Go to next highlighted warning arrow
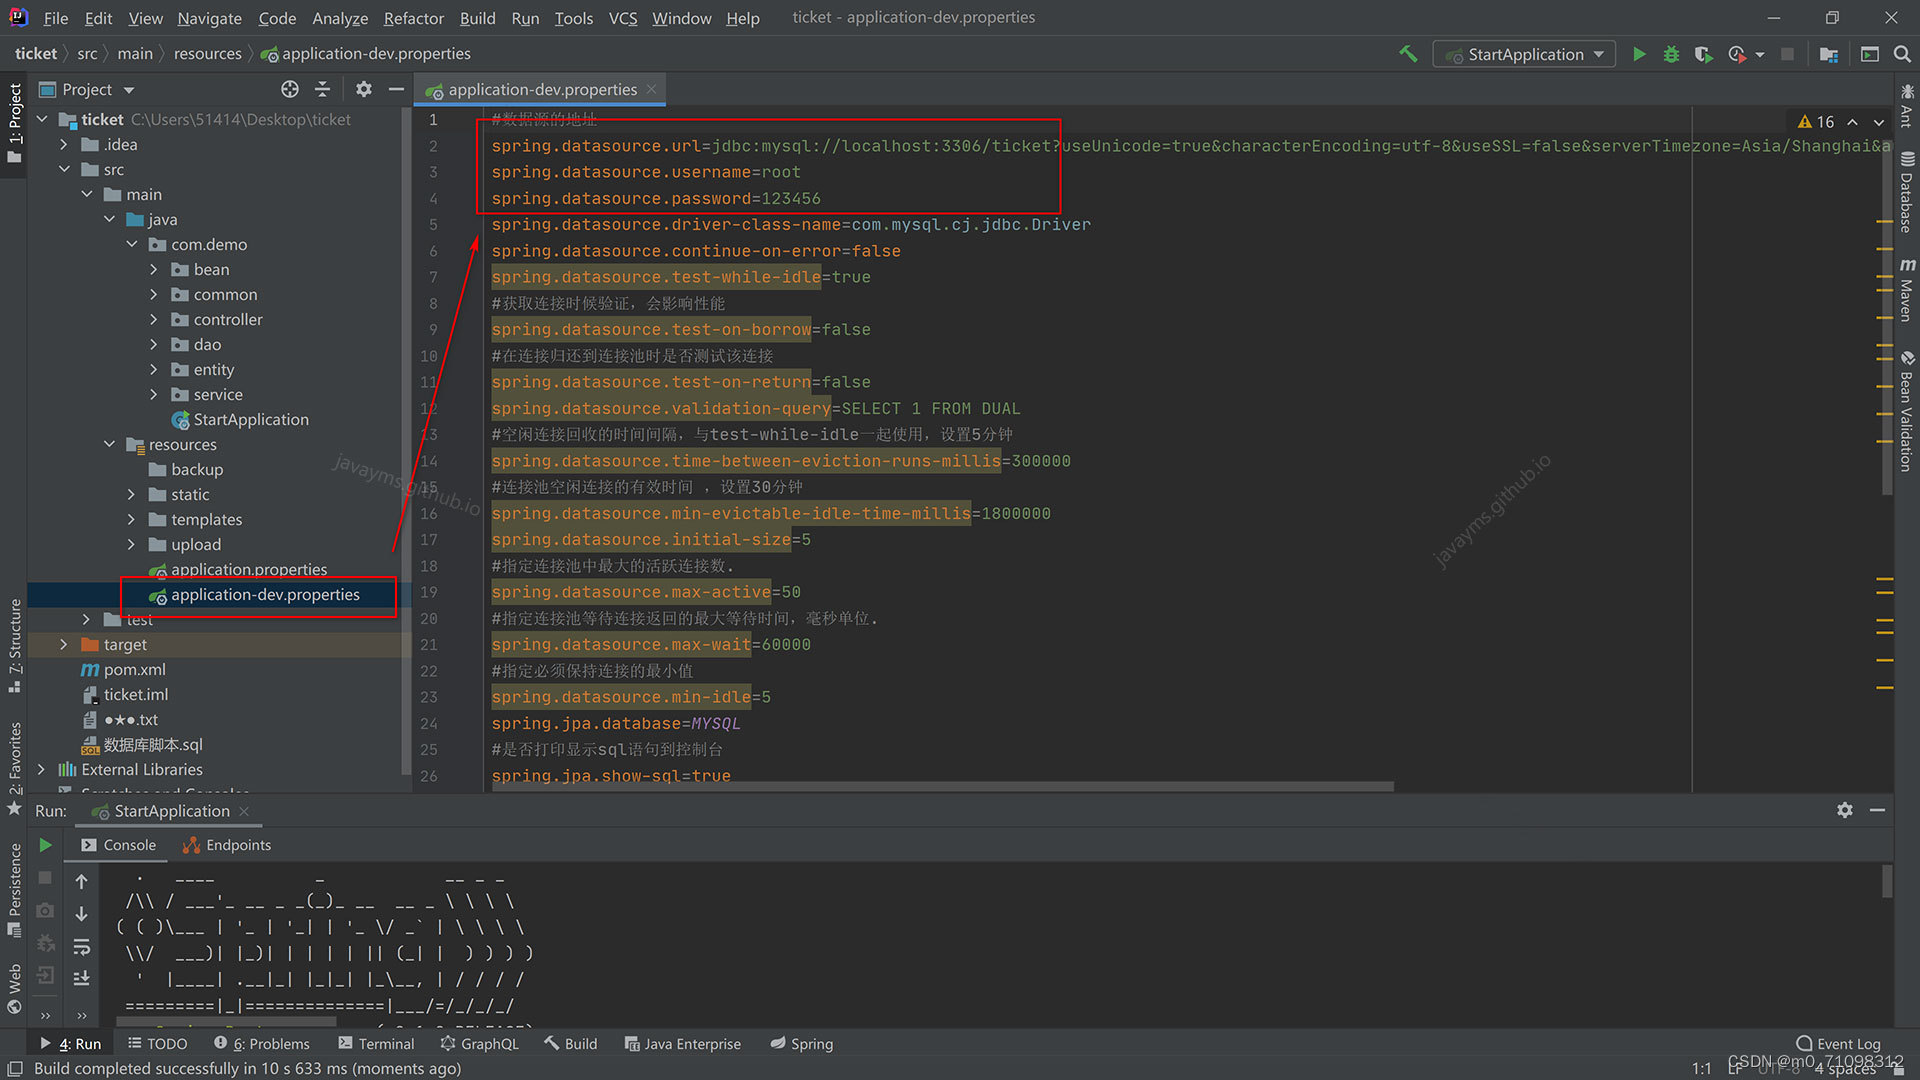 [x=1879, y=122]
